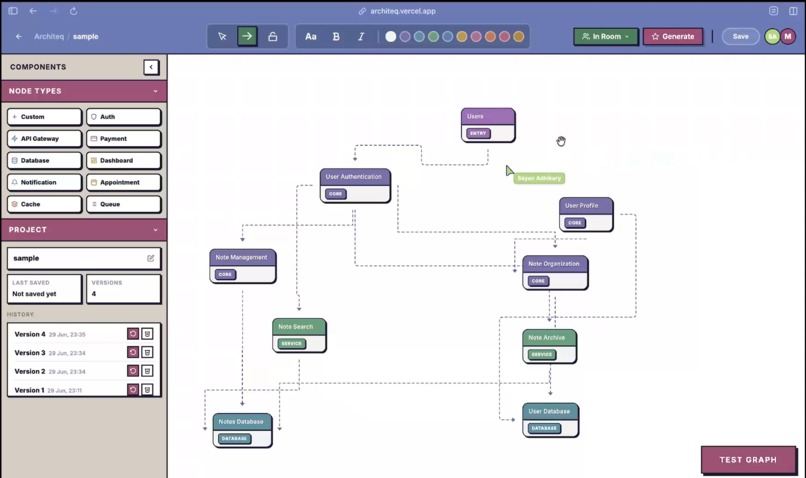Image resolution: width=806 pixels, height=478 pixels.
Task: Click the Generate button
Action: [672, 36]
